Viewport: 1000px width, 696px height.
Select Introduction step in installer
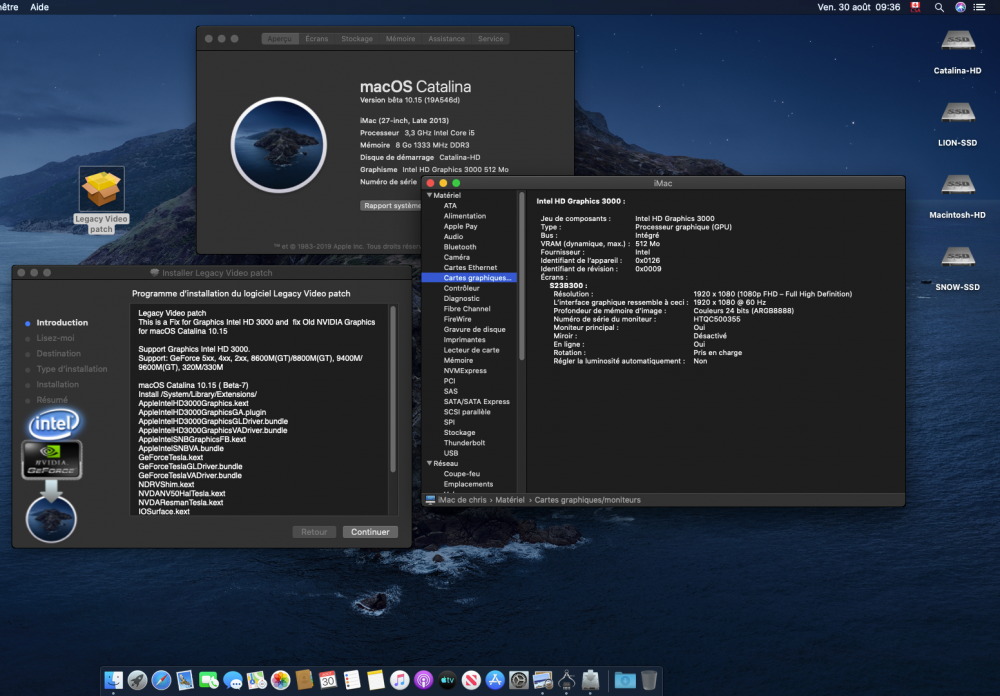click(x=62, y=323)
